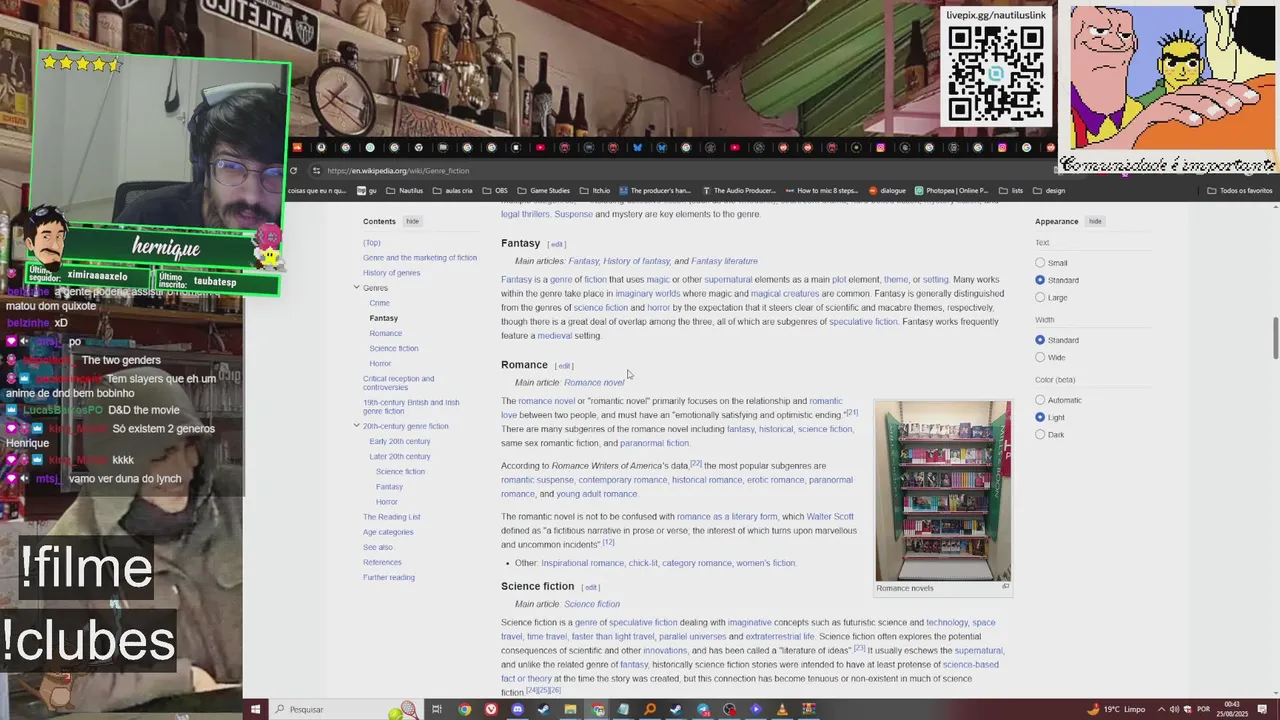Jump to 'The Reading List' section
The image size is (1280, 720).
(391, 517)
